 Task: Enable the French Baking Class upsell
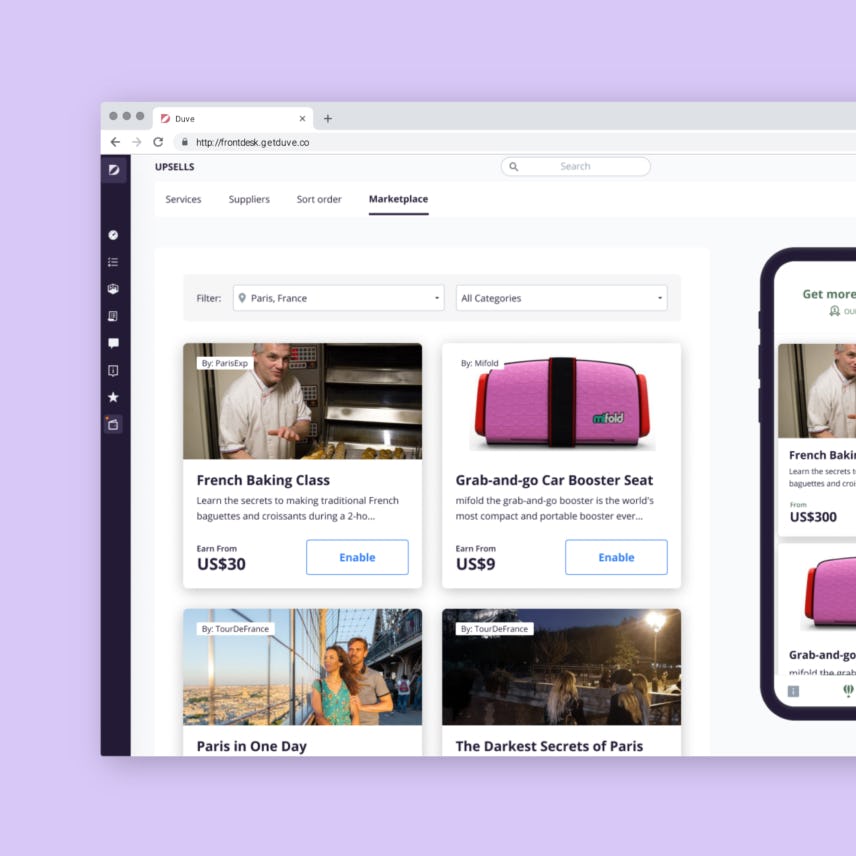[357, 557]
